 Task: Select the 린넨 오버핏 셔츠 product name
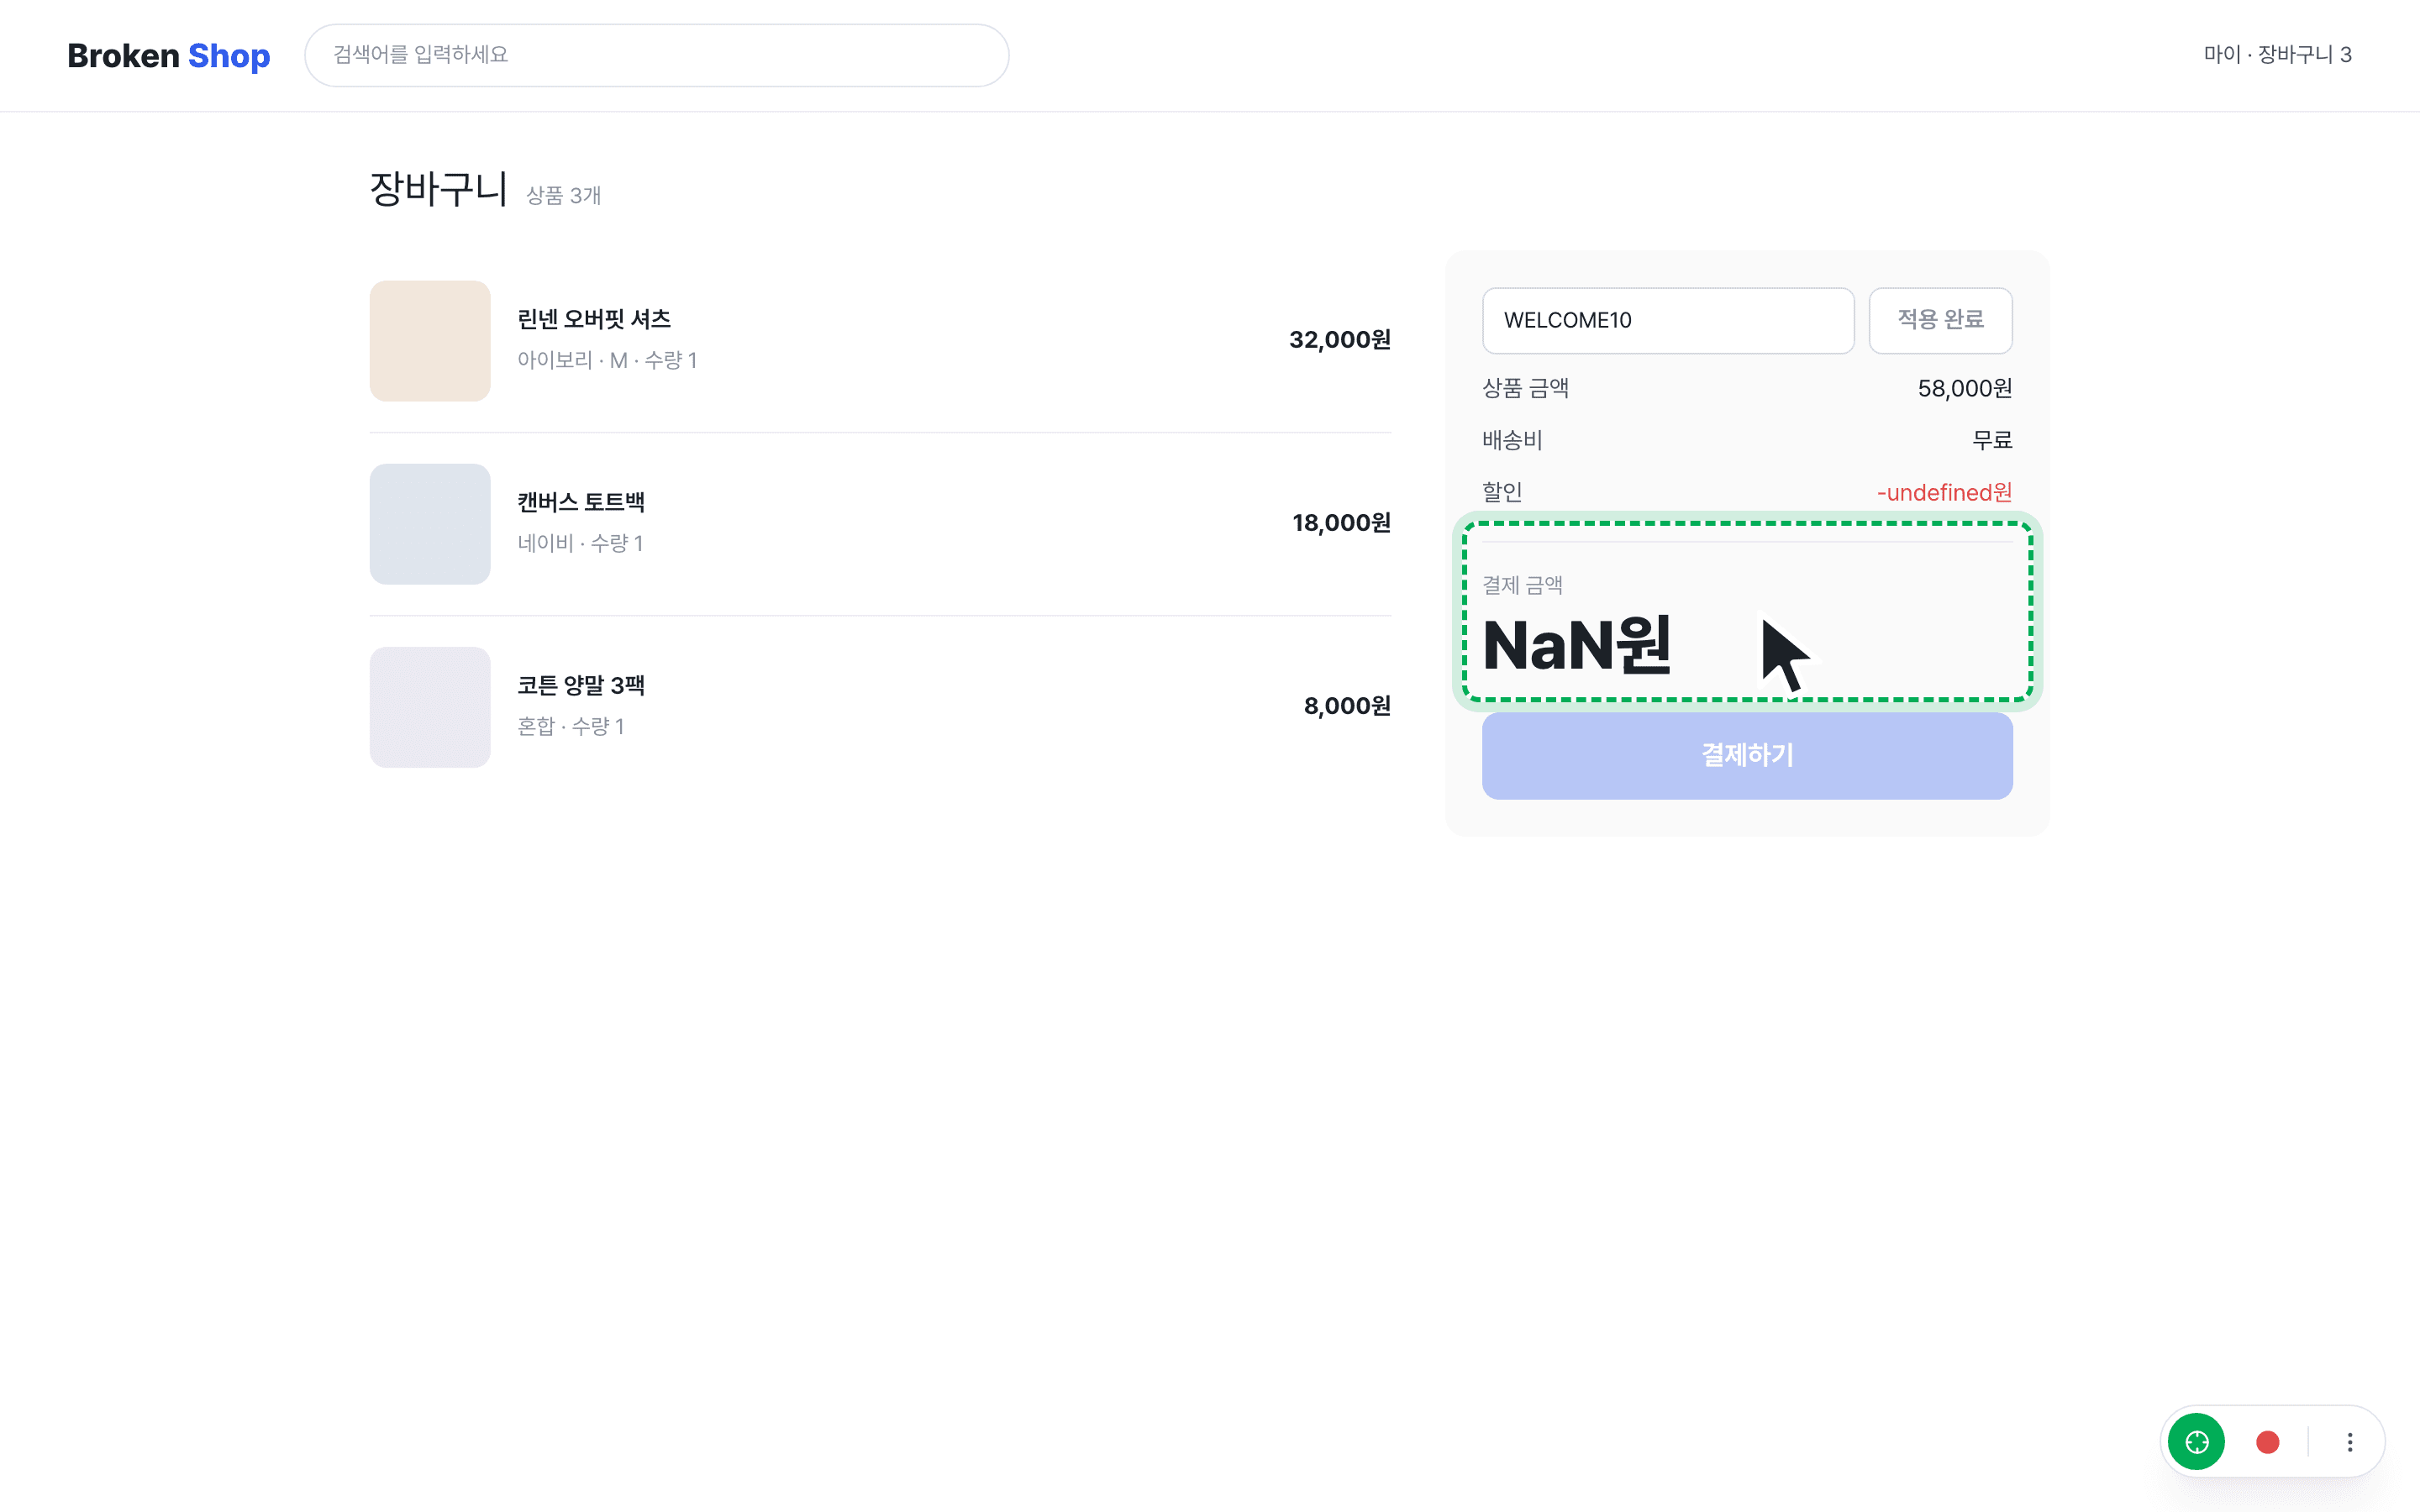coord(594,319)
